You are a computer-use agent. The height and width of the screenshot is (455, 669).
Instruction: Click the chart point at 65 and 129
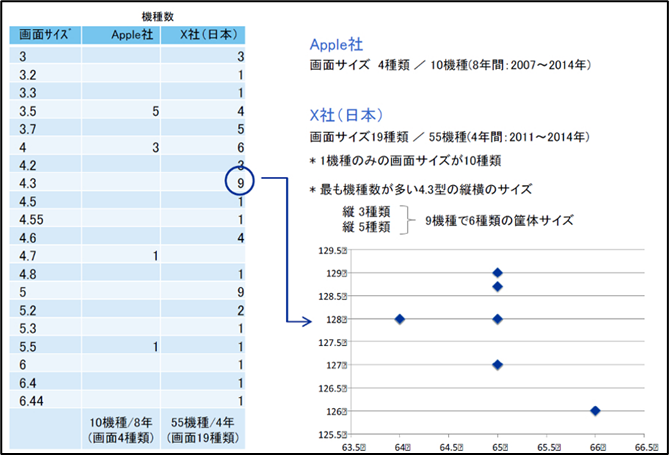[x=497, y=273]
